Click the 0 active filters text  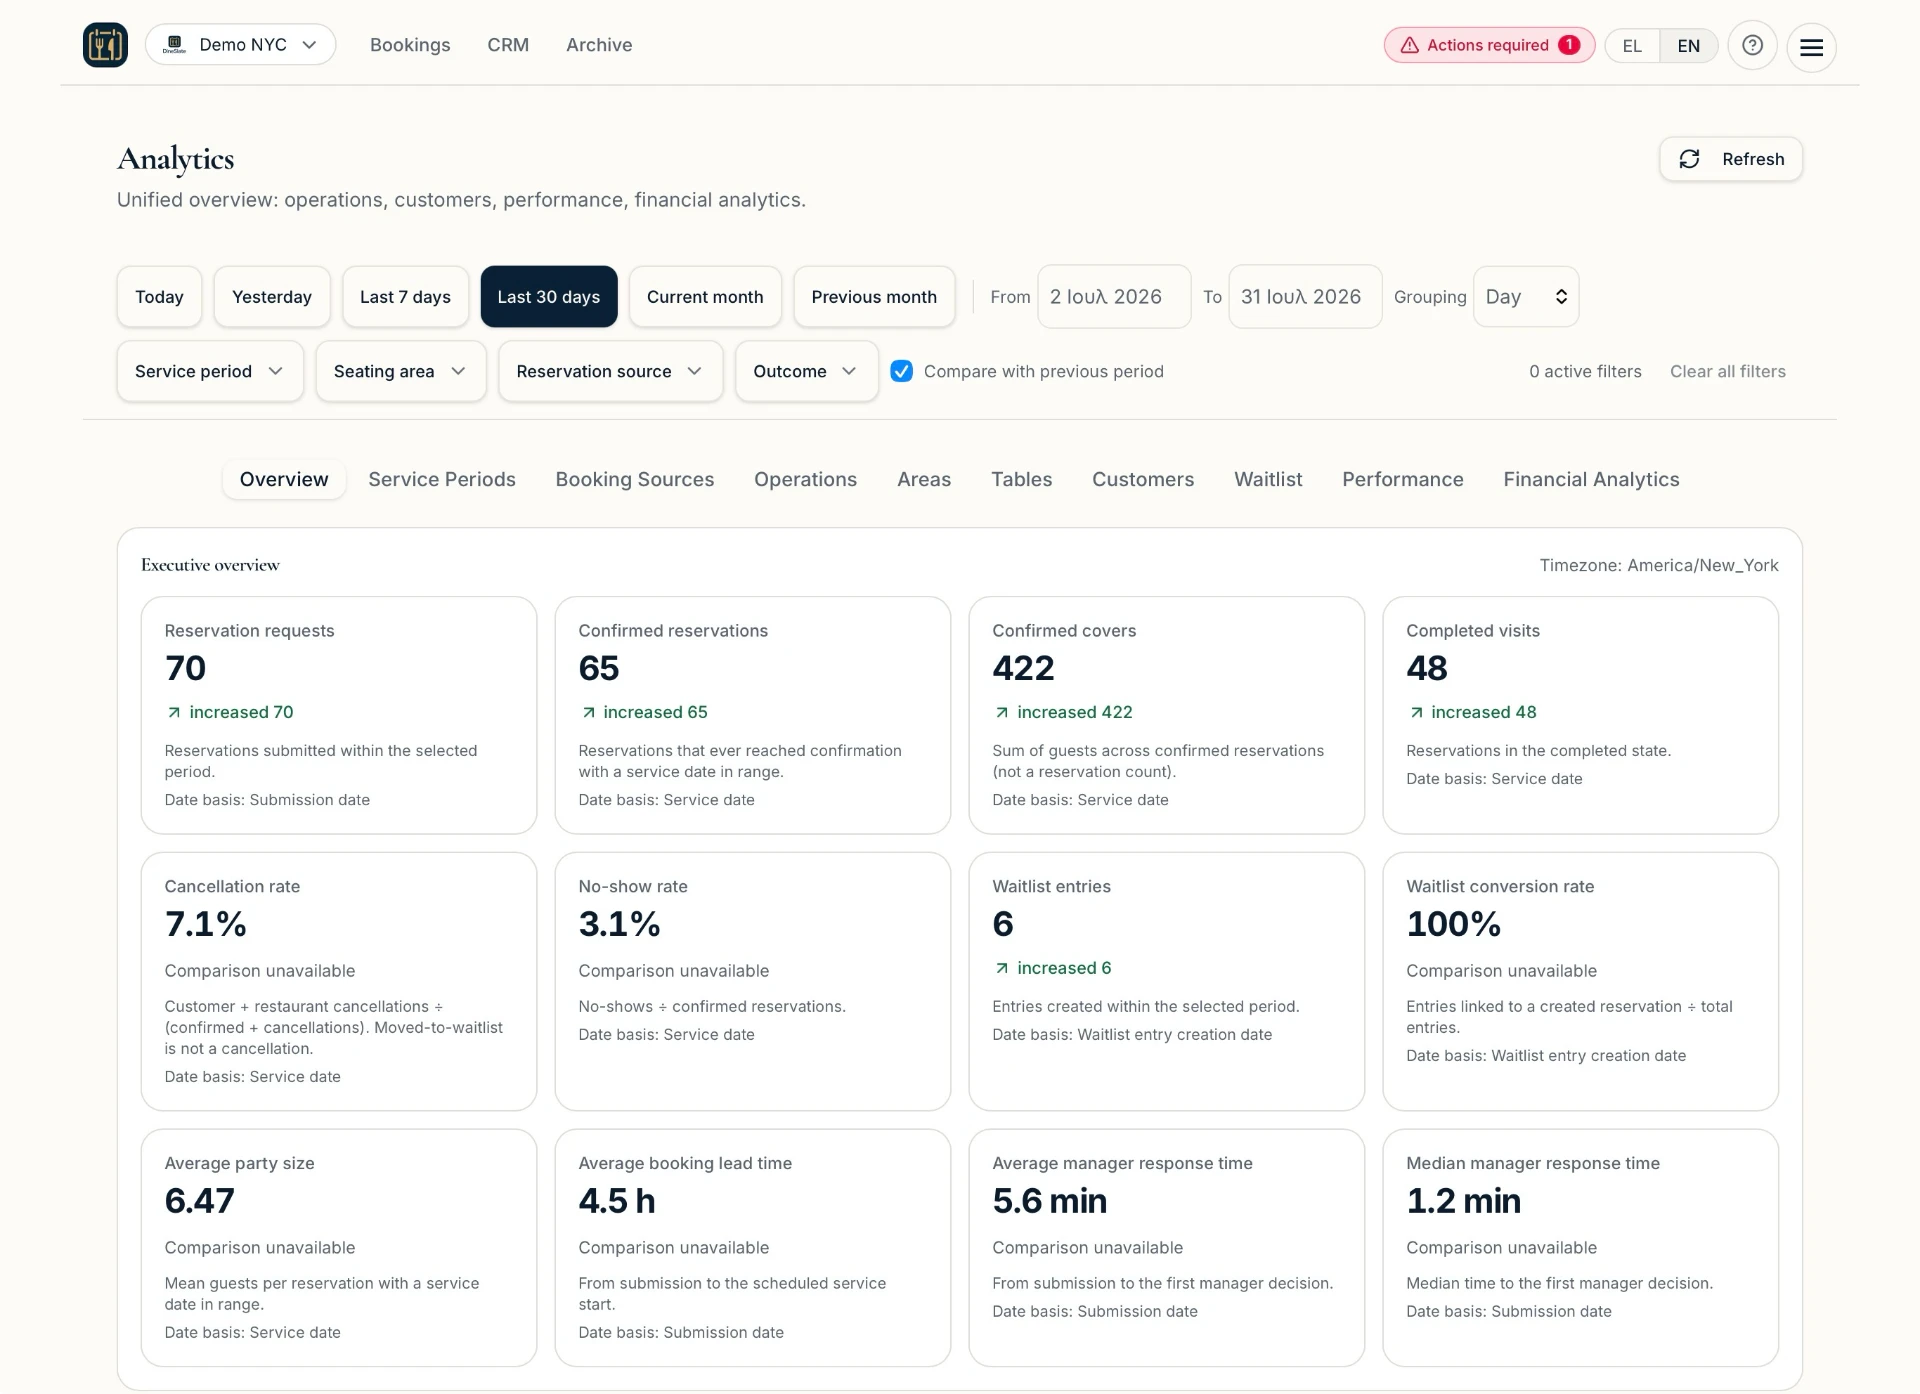click(1585, 371)
